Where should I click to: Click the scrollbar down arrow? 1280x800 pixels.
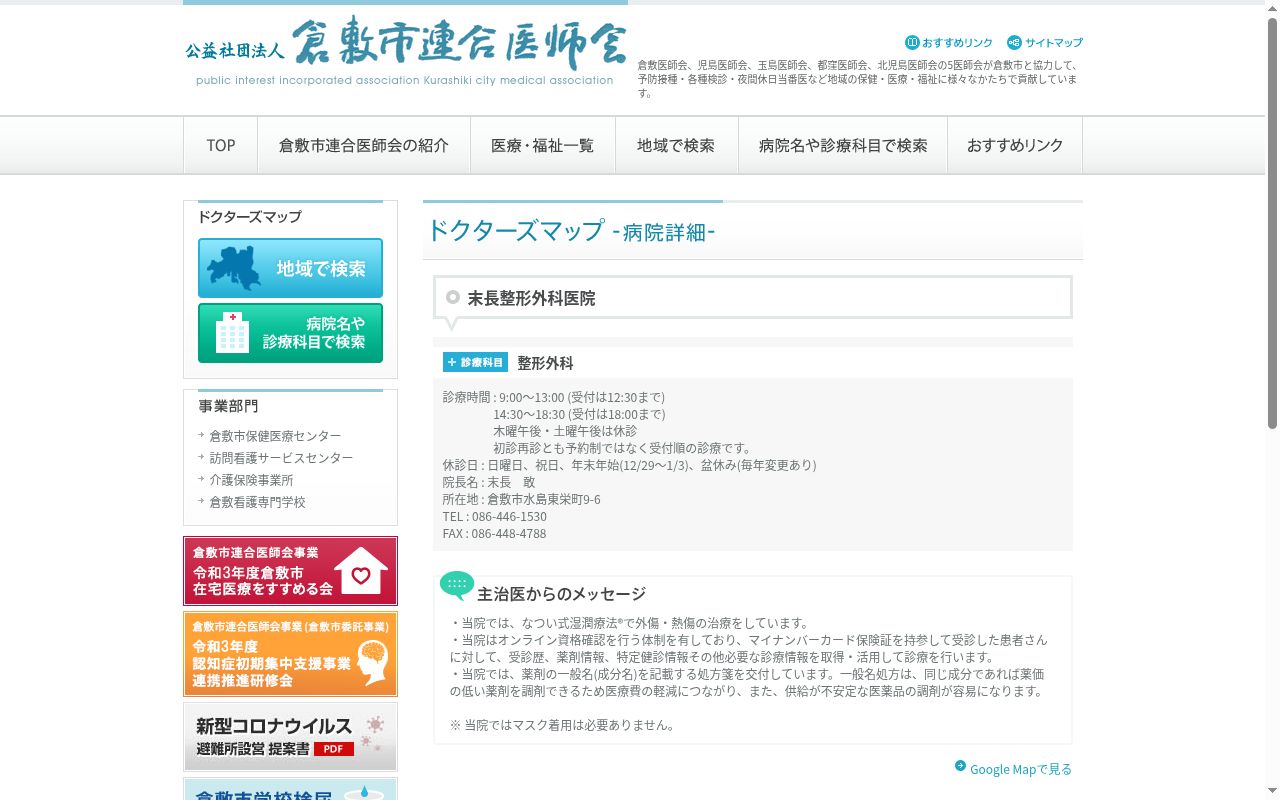(x=1272, y=792)
